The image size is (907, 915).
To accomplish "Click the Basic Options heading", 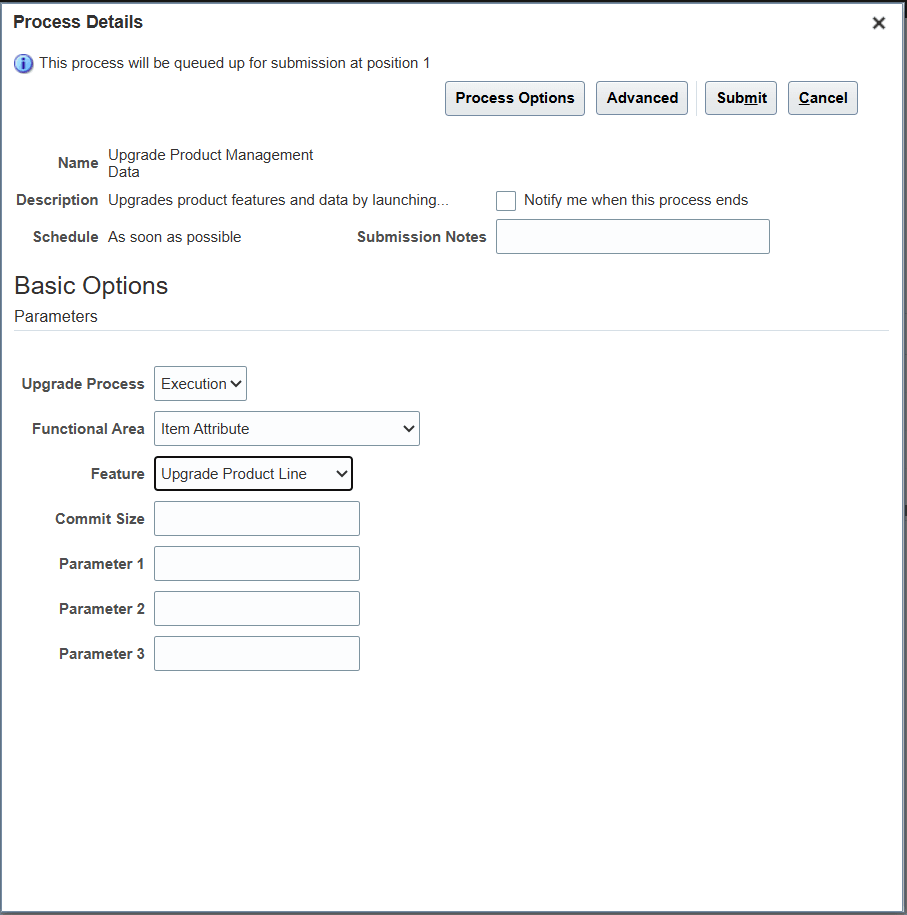I will tap(90, 286).
